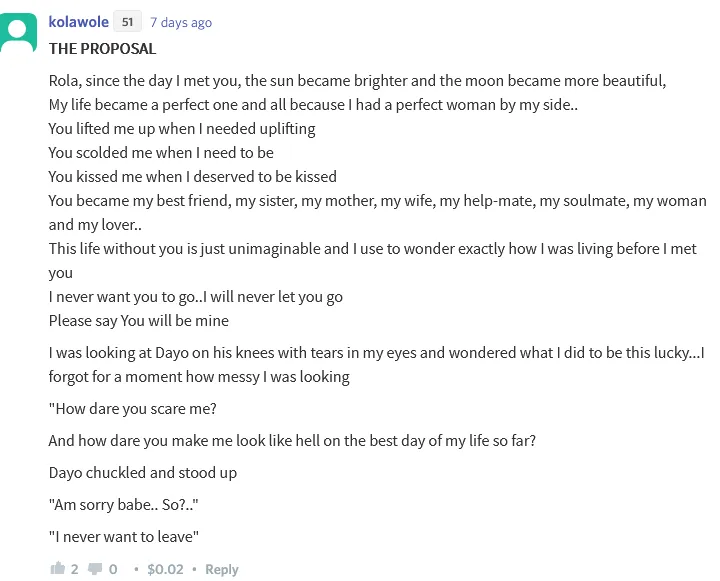This screenshot has width=720, height=581.
Task: Click the quote 'I never want to leave'
Action: (x=124, y=536)
